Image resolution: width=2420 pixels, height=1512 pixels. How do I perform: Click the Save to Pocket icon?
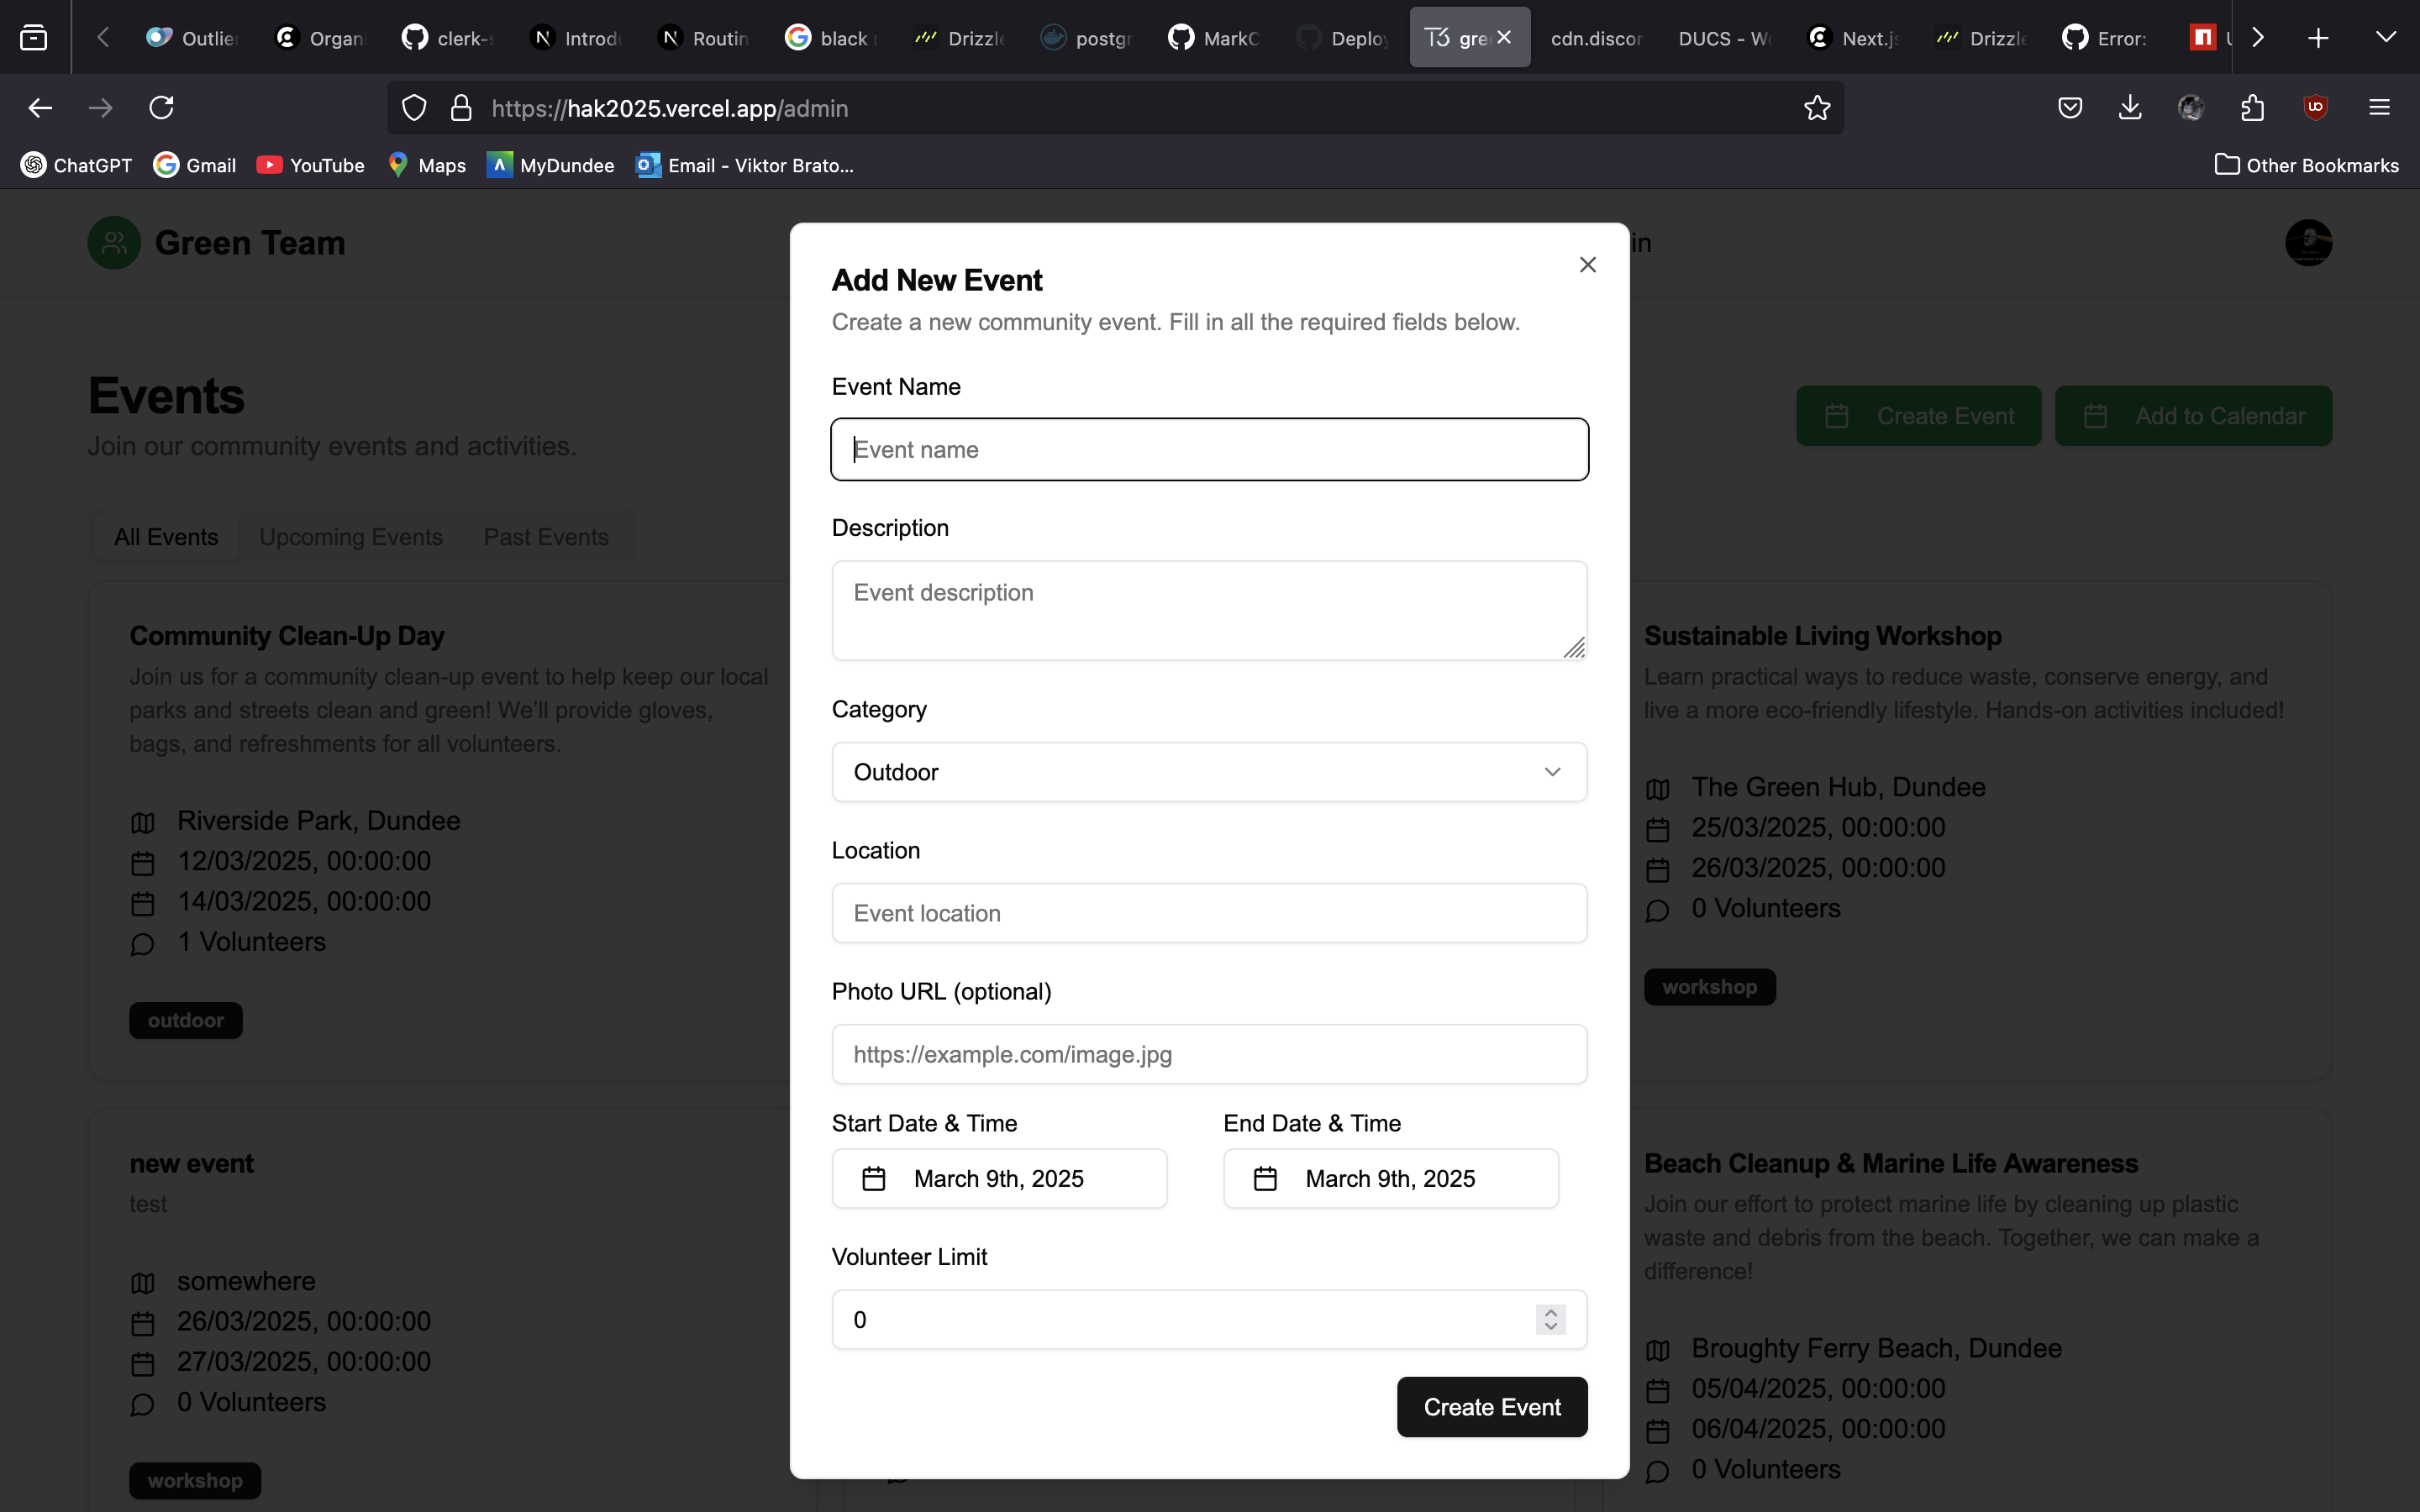[x=2069, y=108]
